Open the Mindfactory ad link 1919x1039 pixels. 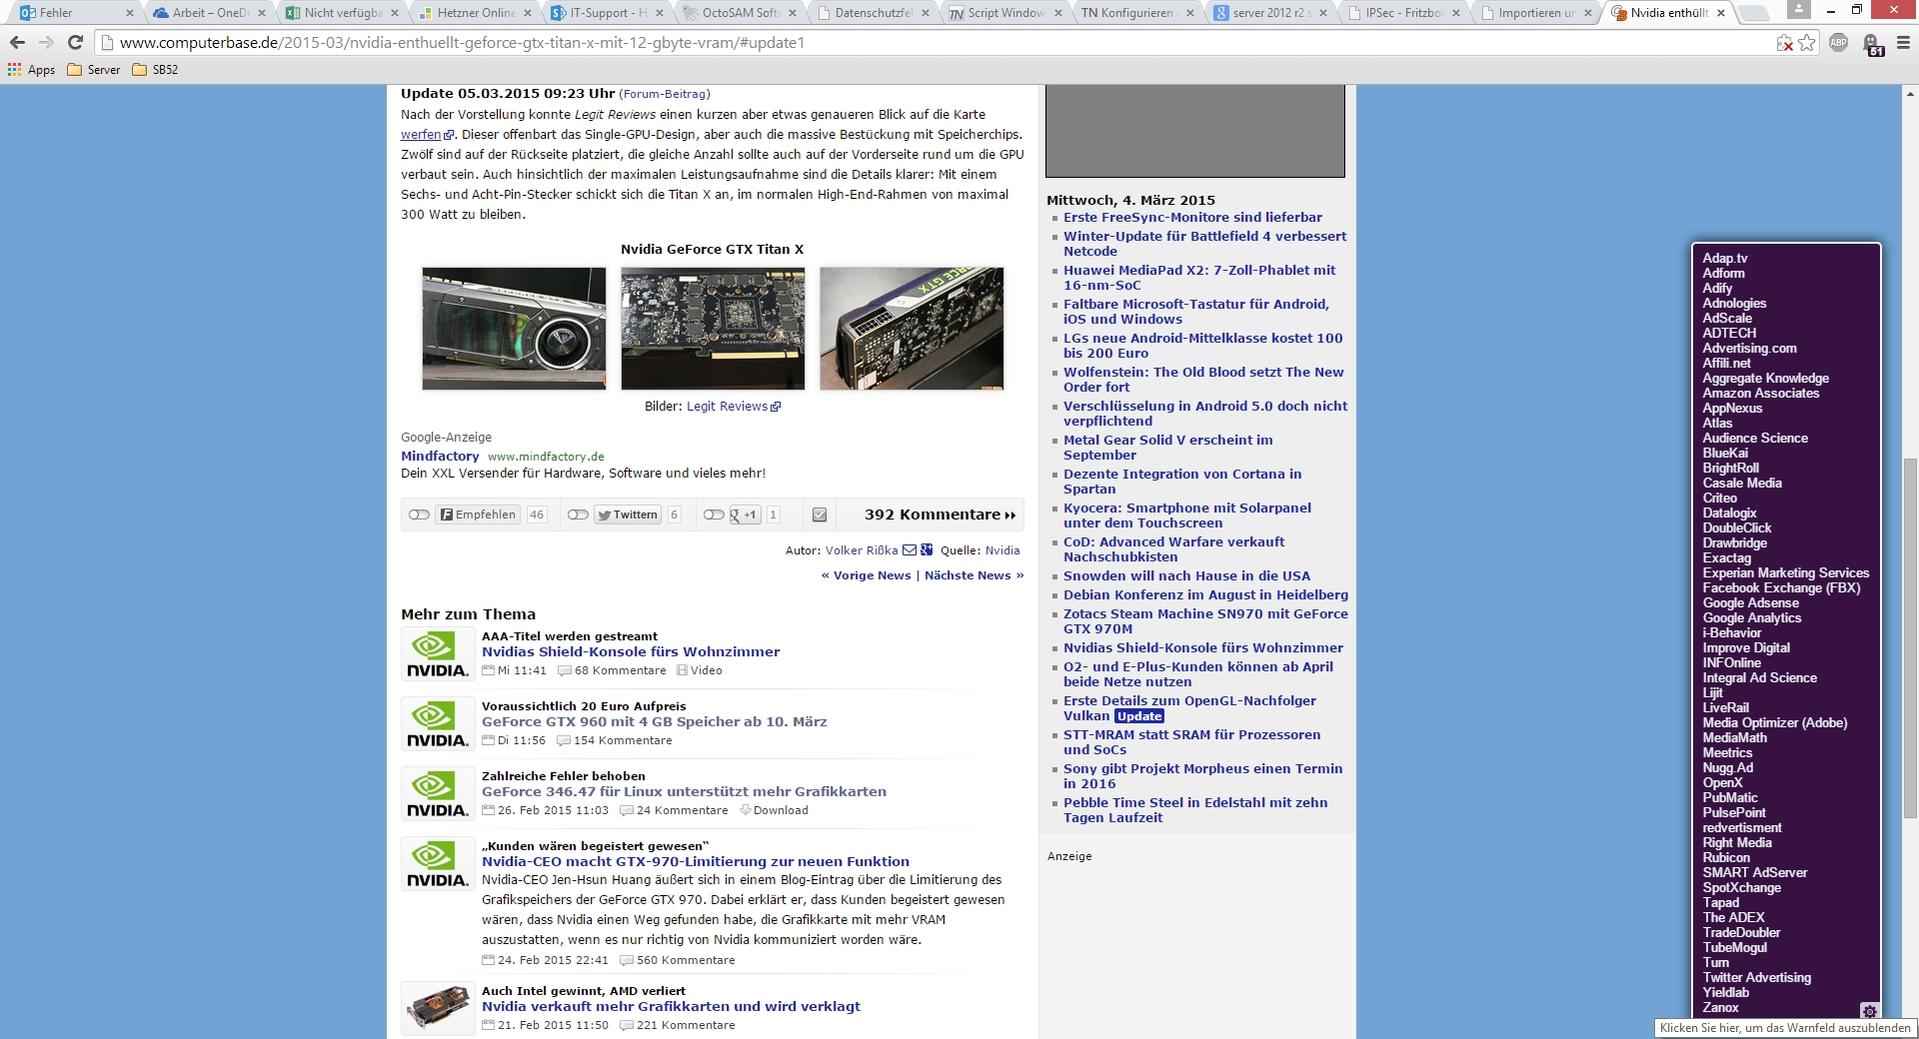click(440, 456)
